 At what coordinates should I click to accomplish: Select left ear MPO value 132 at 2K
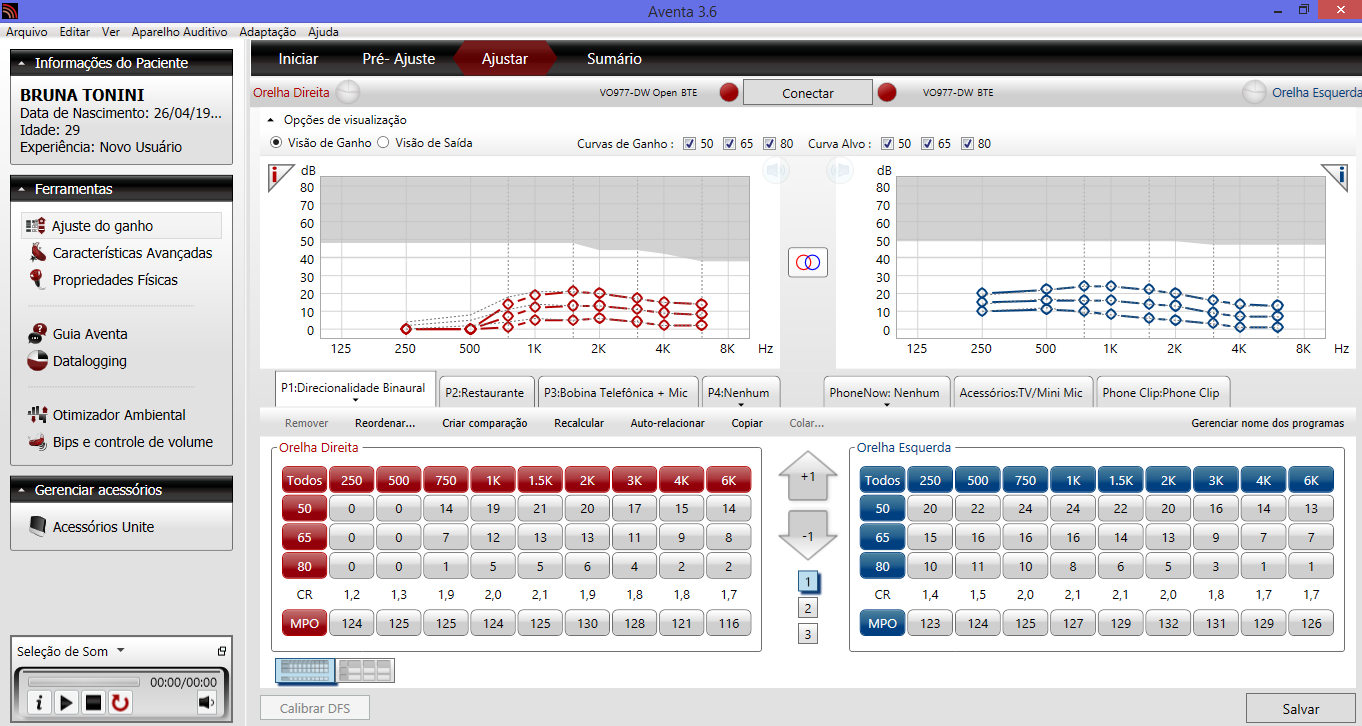[x=1170, y=623]
